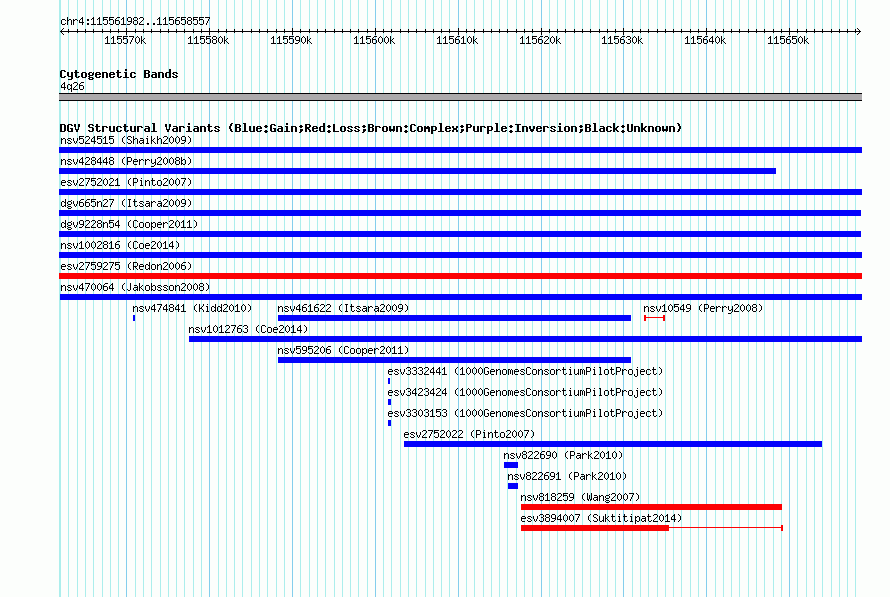890x597 pixels.
Task: Click the 115650k ruler tick label
Action: pyautogui.click(x=788, y=40)
